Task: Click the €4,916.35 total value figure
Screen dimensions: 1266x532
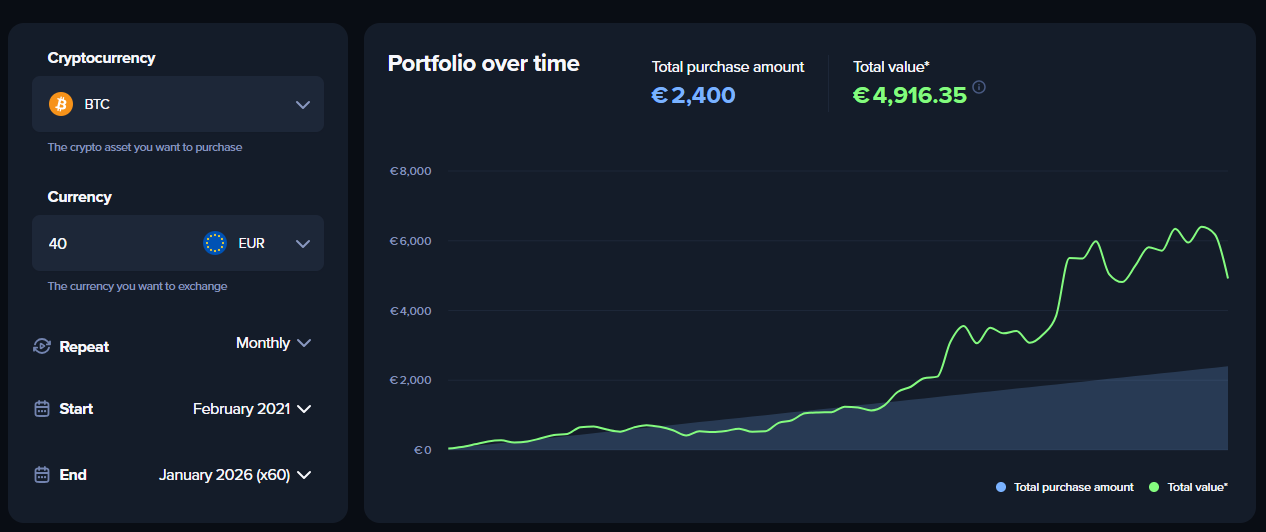Action: (910, 95)
